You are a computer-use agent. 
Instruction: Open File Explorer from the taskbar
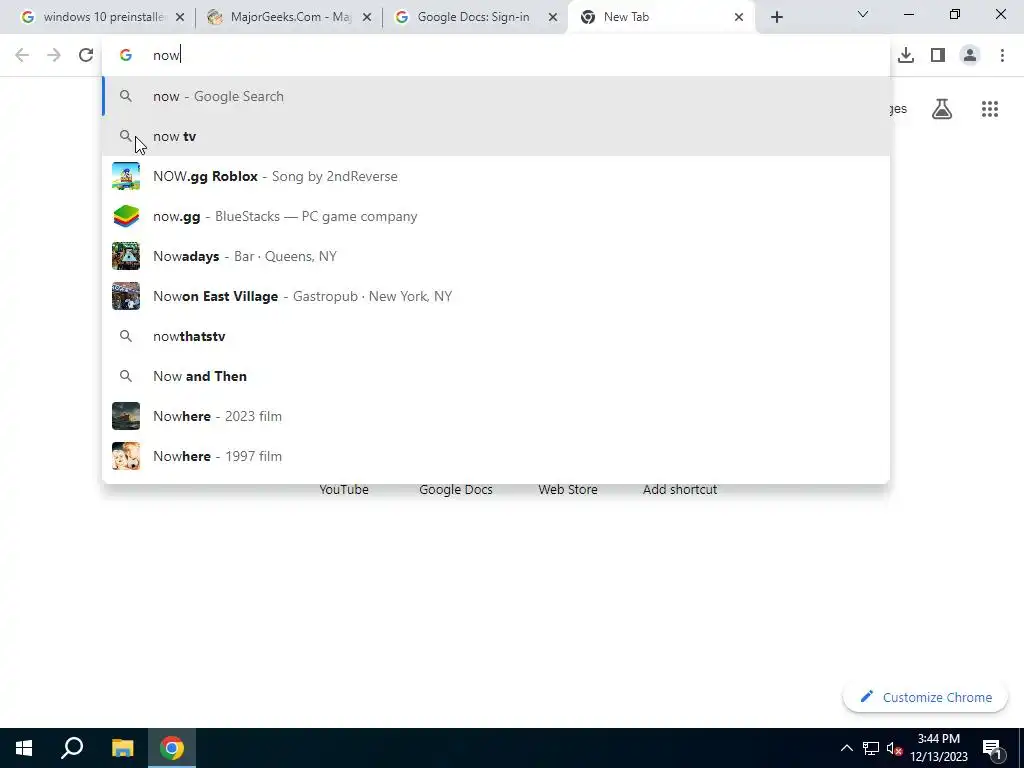point(122,748)
